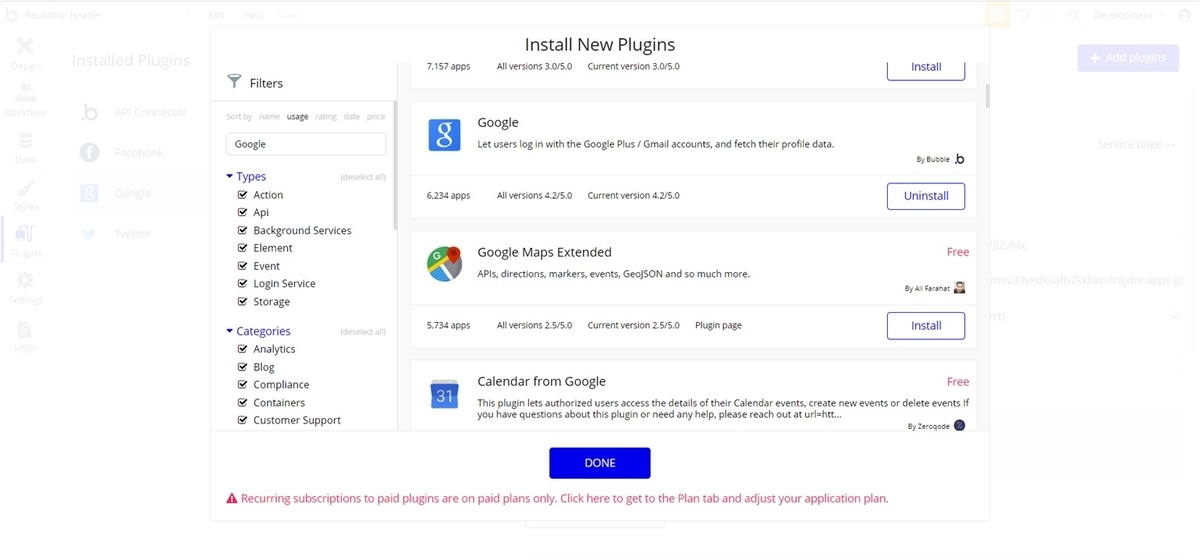Click the undo arrow icon in top bar
1200x560 pixels.
click(1024, 15)
